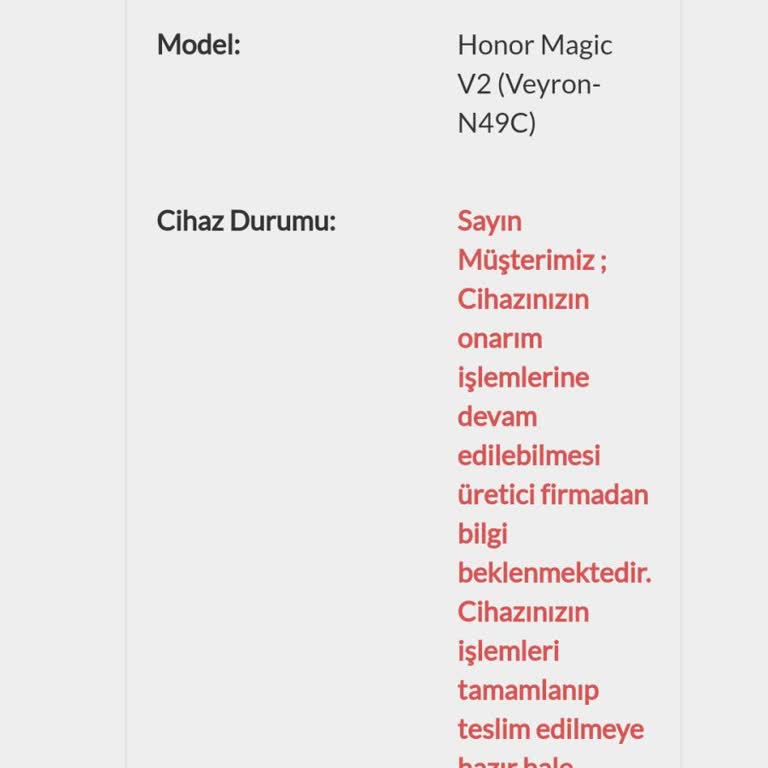The width and height of the screenshot is (768, 768).
Task: Click the word "devam" in red text
Action: (497, 416)
